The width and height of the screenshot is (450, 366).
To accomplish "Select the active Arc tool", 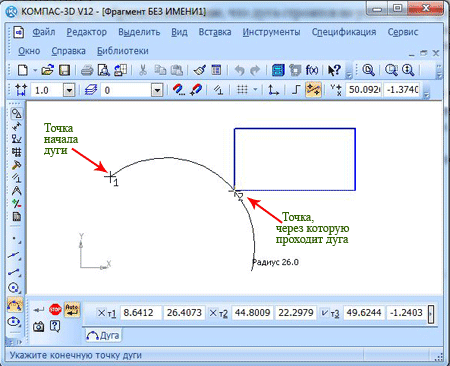I will (15, 305).
